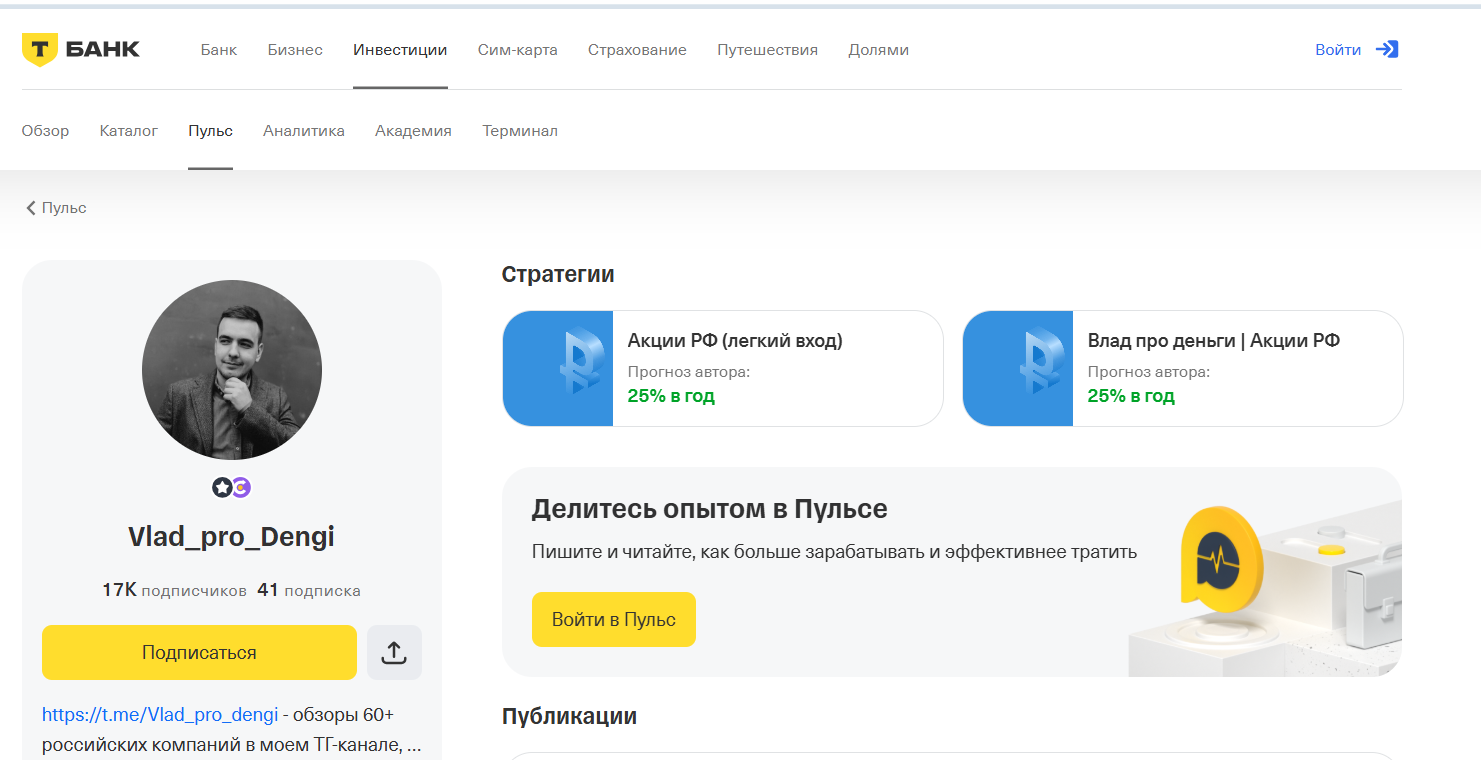Click the БАНК wordmark text
Screen dimensions: 1481x760
(x=103, y=49)
